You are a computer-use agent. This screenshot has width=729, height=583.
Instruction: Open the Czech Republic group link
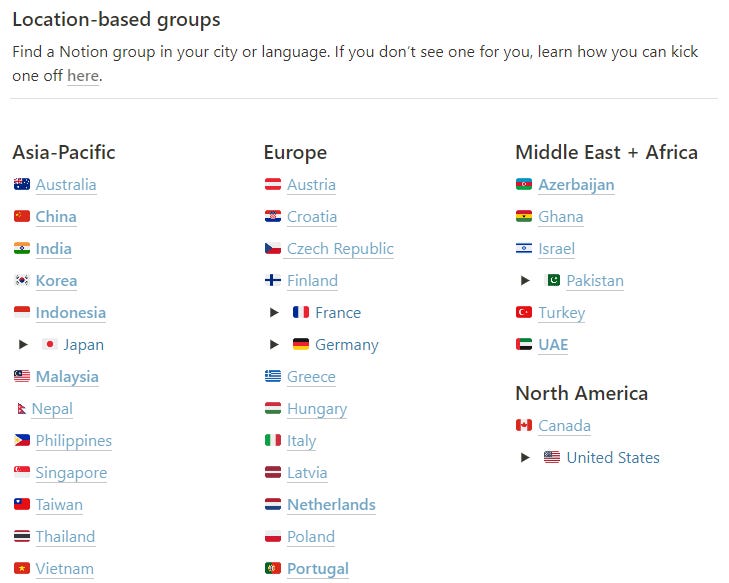[340, 249]
